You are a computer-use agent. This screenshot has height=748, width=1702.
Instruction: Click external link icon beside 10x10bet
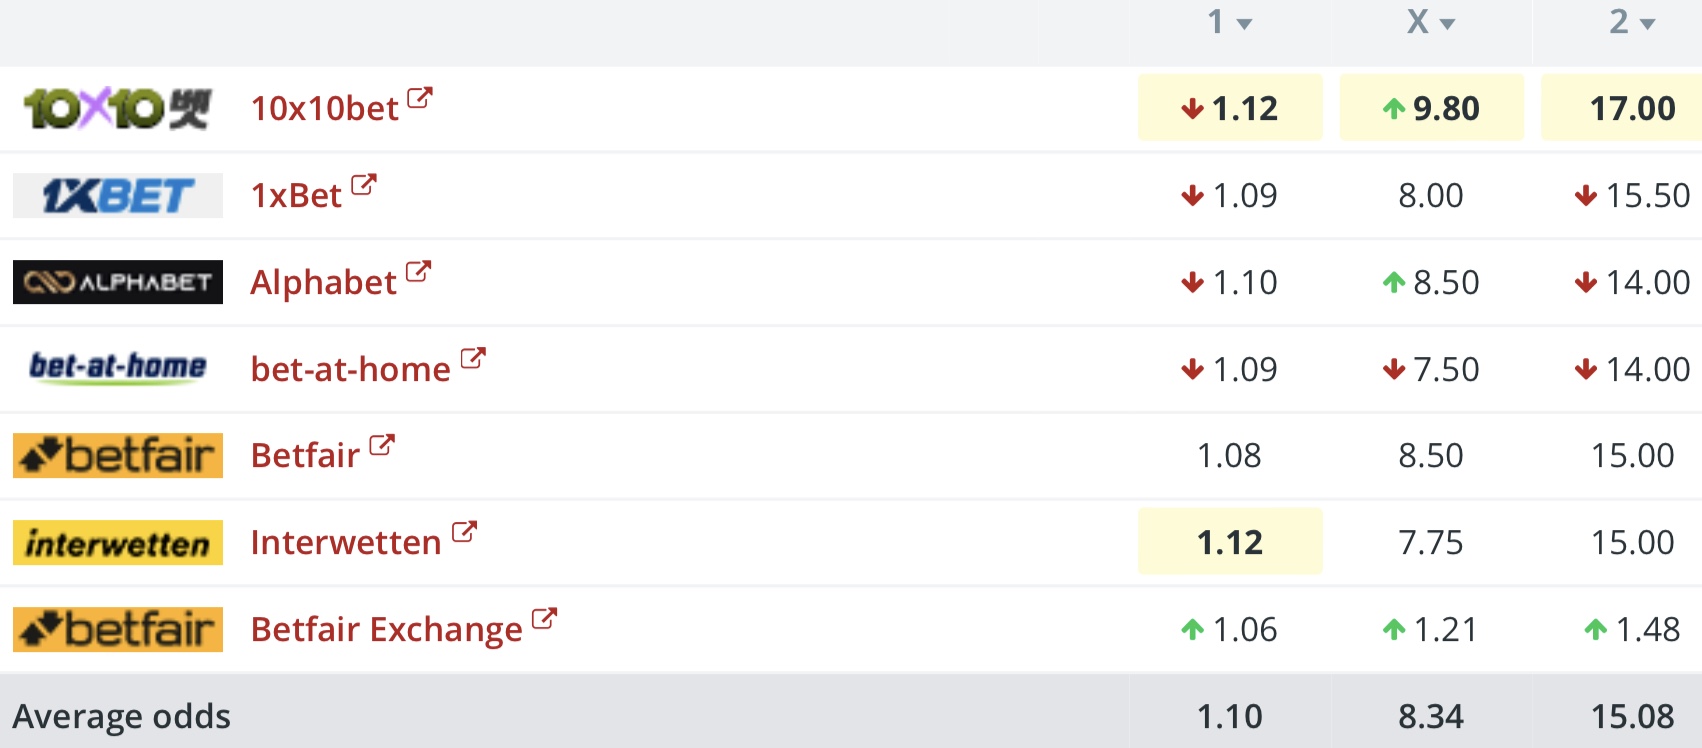420,98
